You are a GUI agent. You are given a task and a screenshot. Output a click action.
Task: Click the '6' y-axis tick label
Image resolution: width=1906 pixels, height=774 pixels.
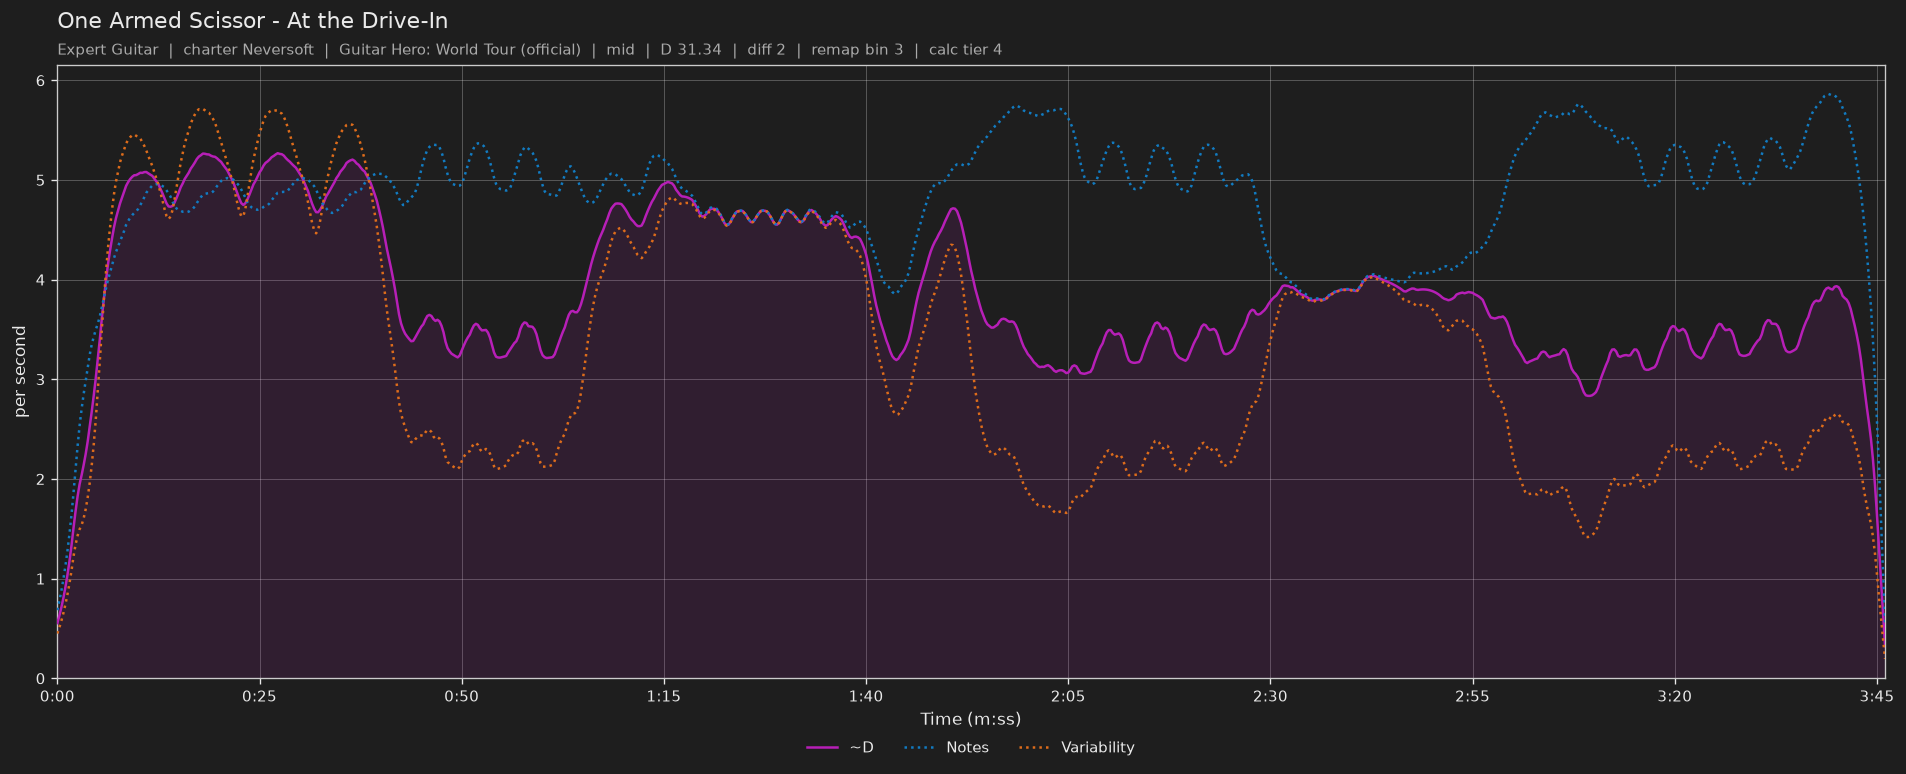(x=41, y=81)
